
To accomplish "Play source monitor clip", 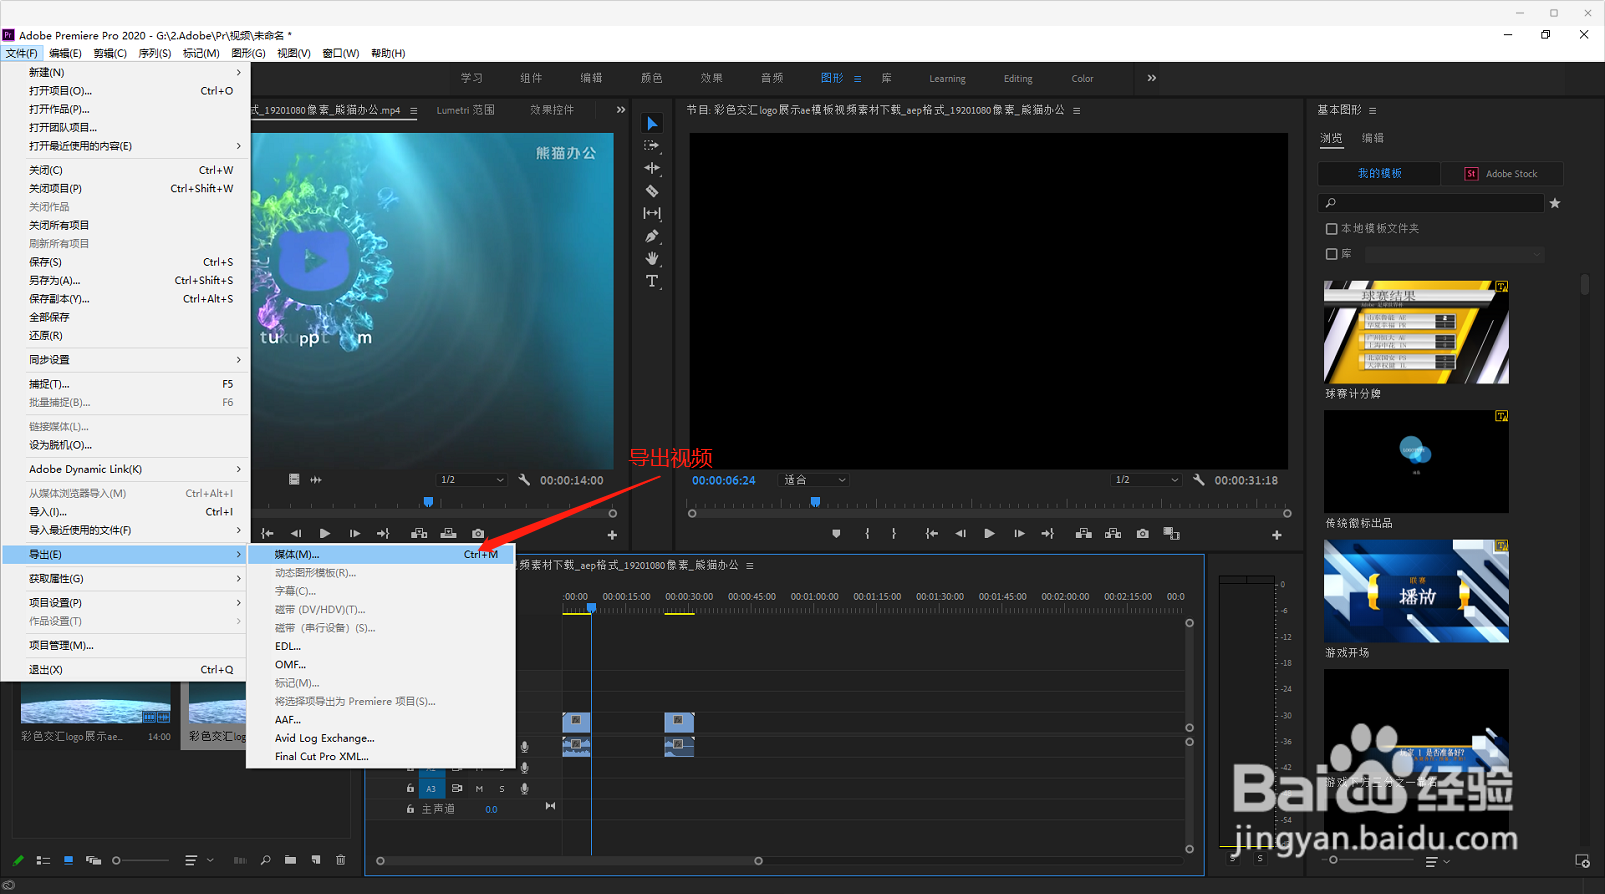I will (x=325, y=534).
